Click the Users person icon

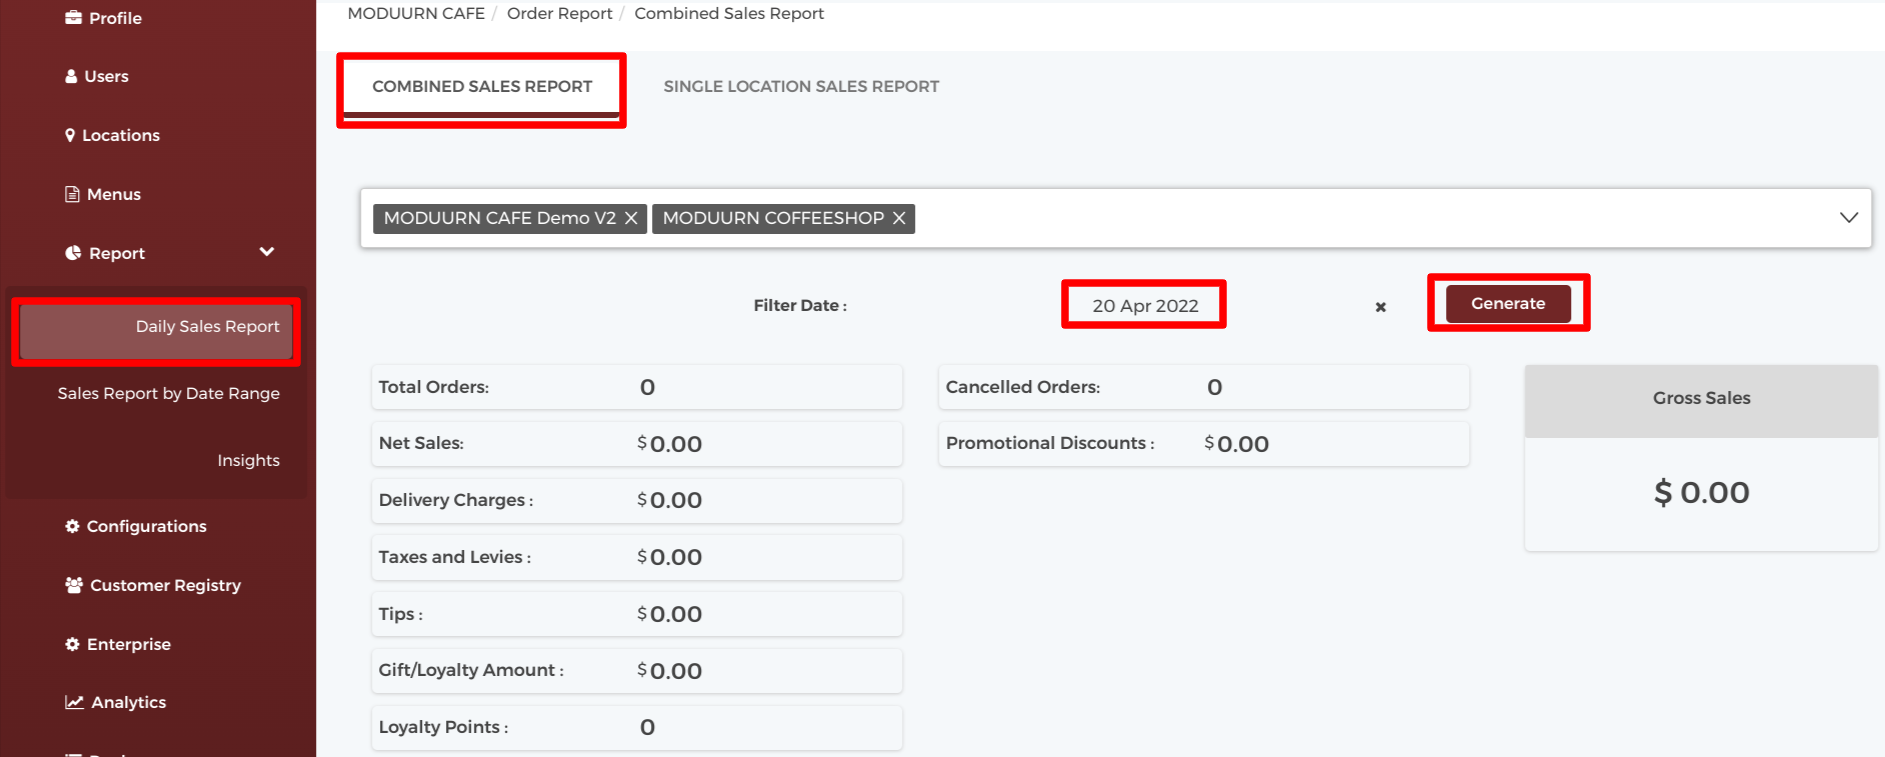[71, 76]
